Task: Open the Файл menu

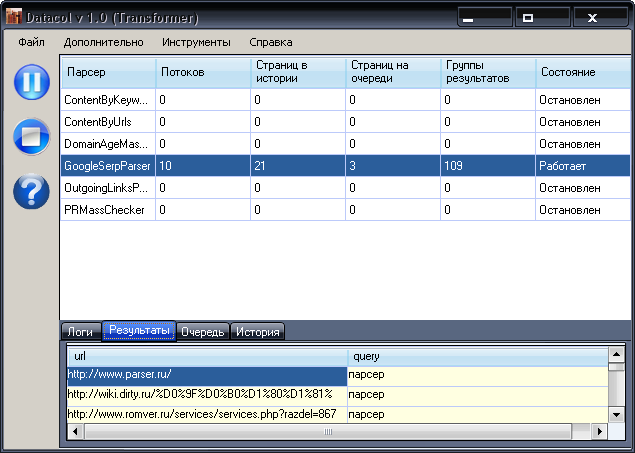Action: (31, 43)
